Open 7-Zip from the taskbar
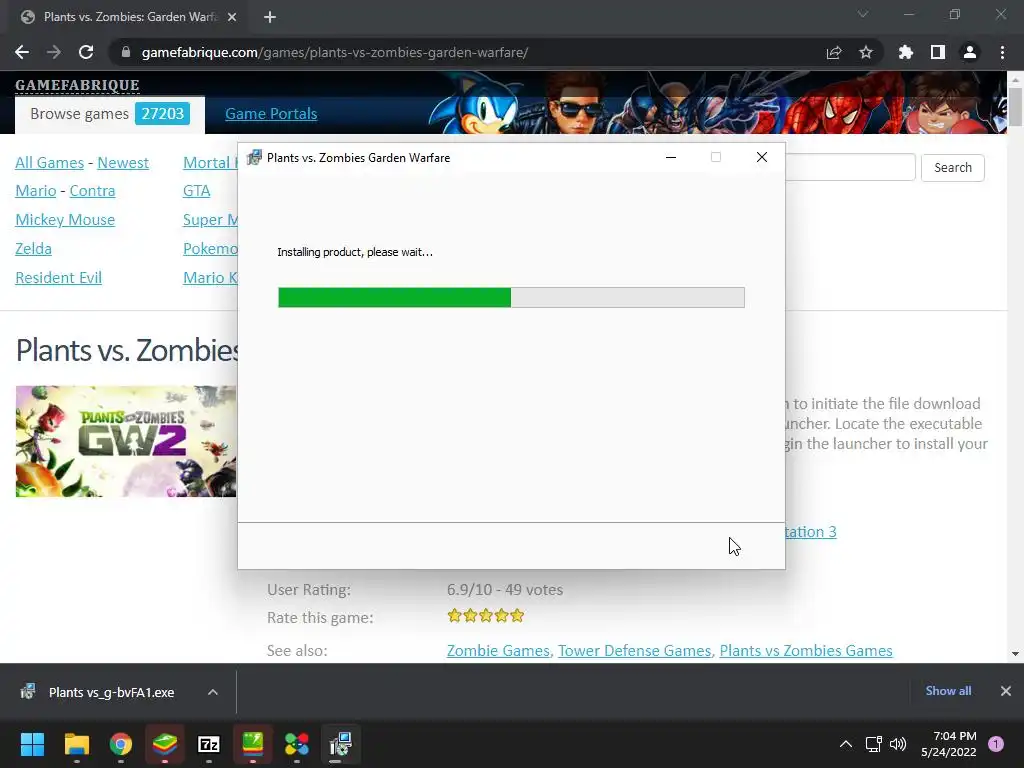Viewport: 1024px width, 768px height. tap(208, 744)
